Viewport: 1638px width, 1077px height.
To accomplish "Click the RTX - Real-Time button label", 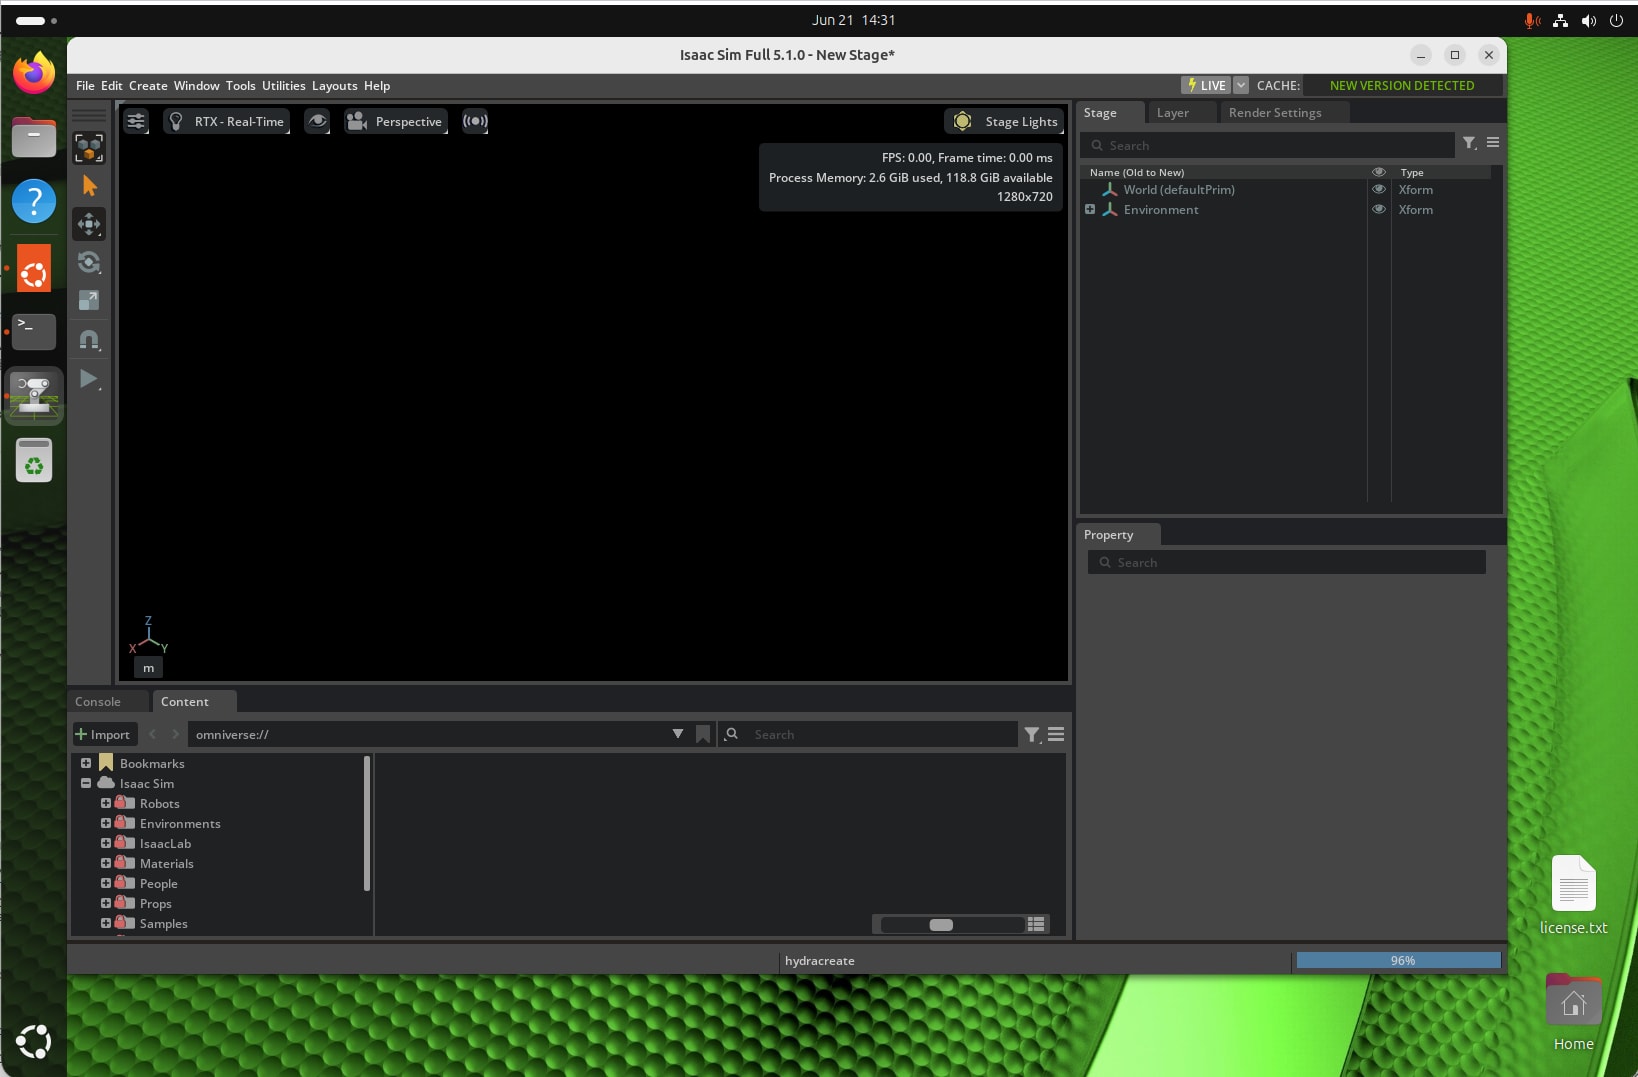I will point(239,122).
